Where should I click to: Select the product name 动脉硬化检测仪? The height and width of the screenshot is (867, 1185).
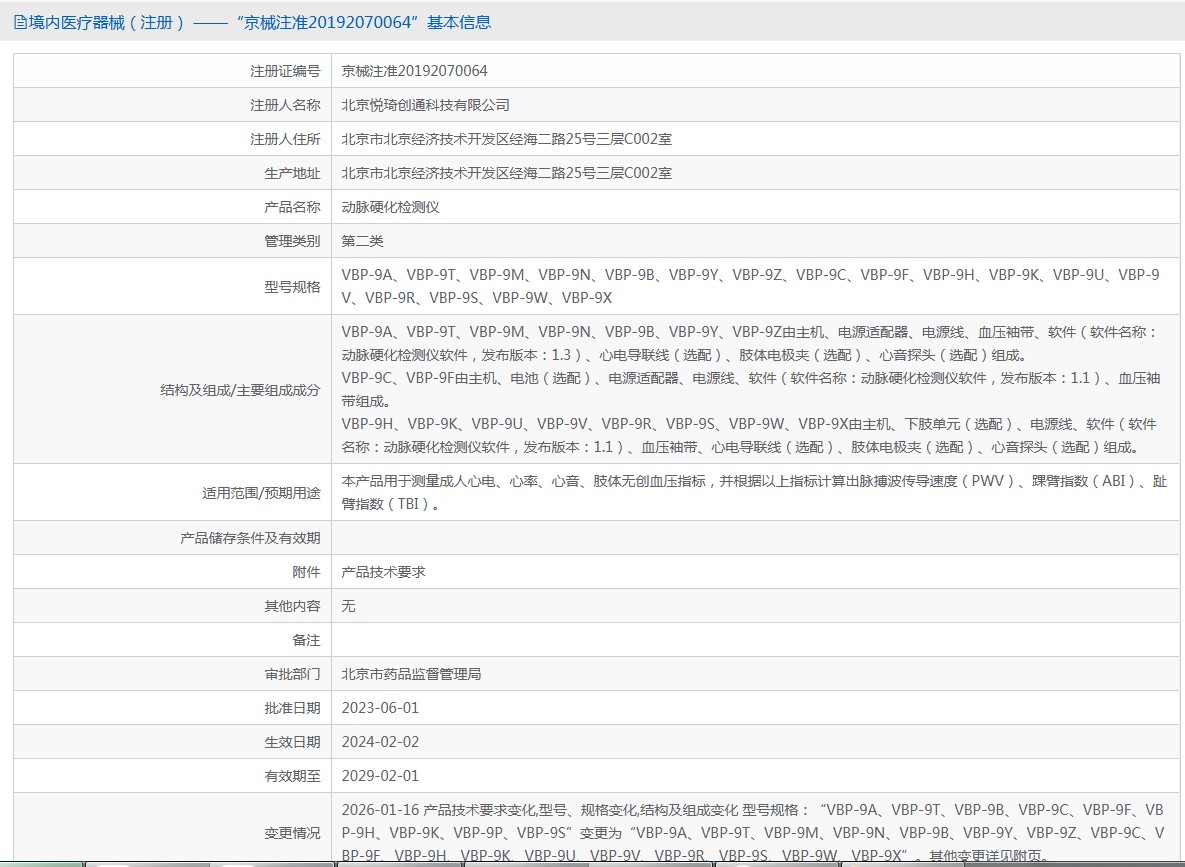390,207
